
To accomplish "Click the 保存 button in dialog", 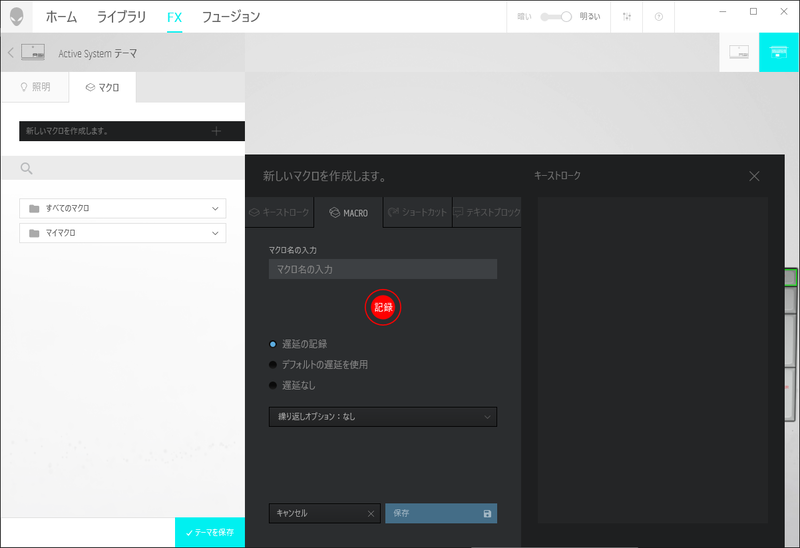I will point(441,513).
